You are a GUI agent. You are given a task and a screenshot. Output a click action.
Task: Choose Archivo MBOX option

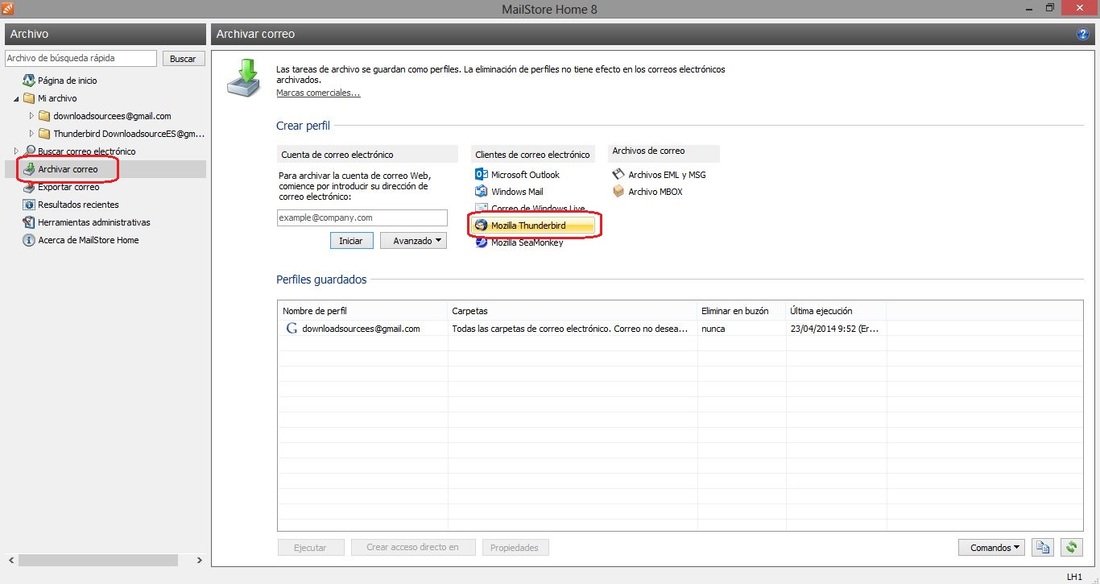pos(655,192)
